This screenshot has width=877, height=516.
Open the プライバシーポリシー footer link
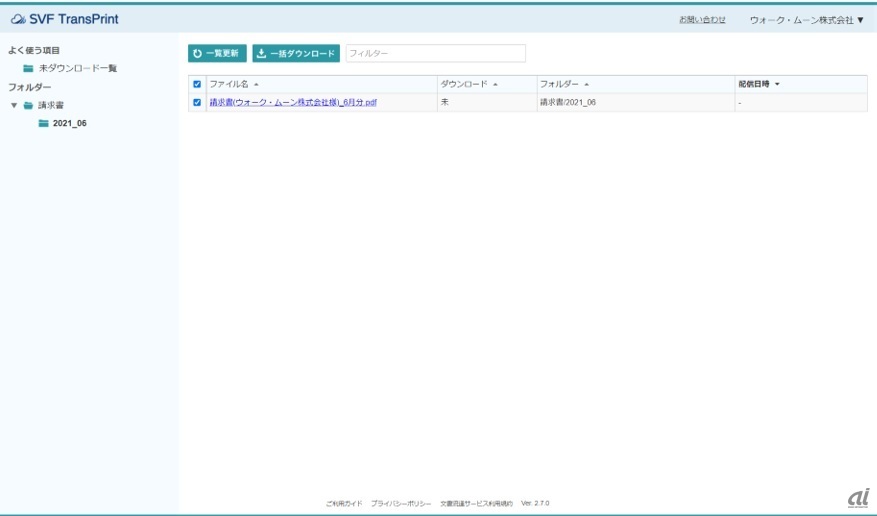coord(400,503)
